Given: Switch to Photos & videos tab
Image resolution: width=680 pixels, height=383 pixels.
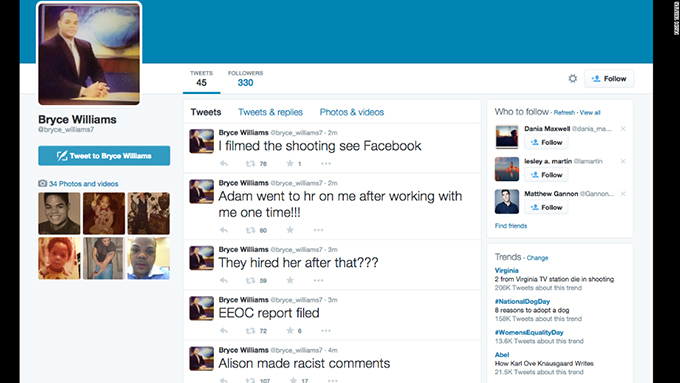Looking at the screenshot, I should click(352, 112).
